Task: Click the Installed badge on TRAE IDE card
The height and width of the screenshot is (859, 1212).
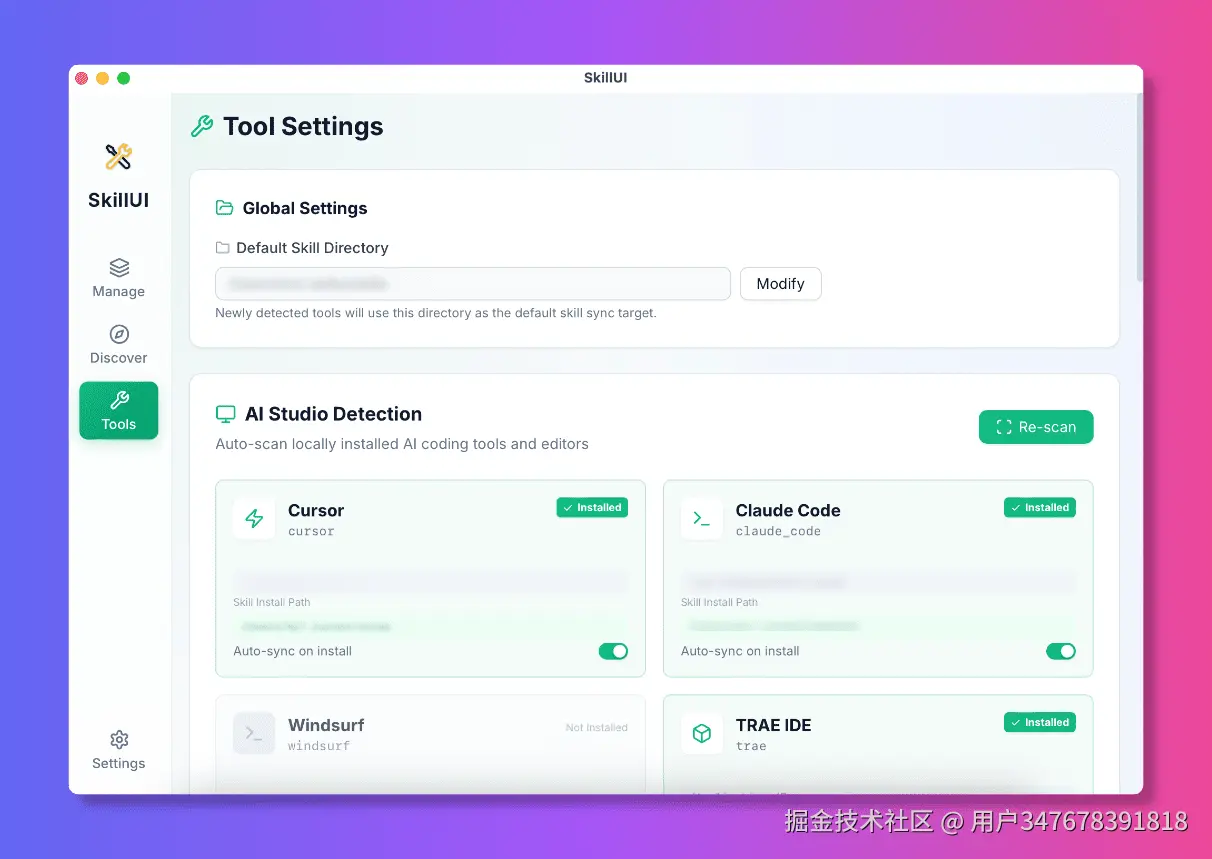Action: pyautogui.click(x=1040, y=722)
